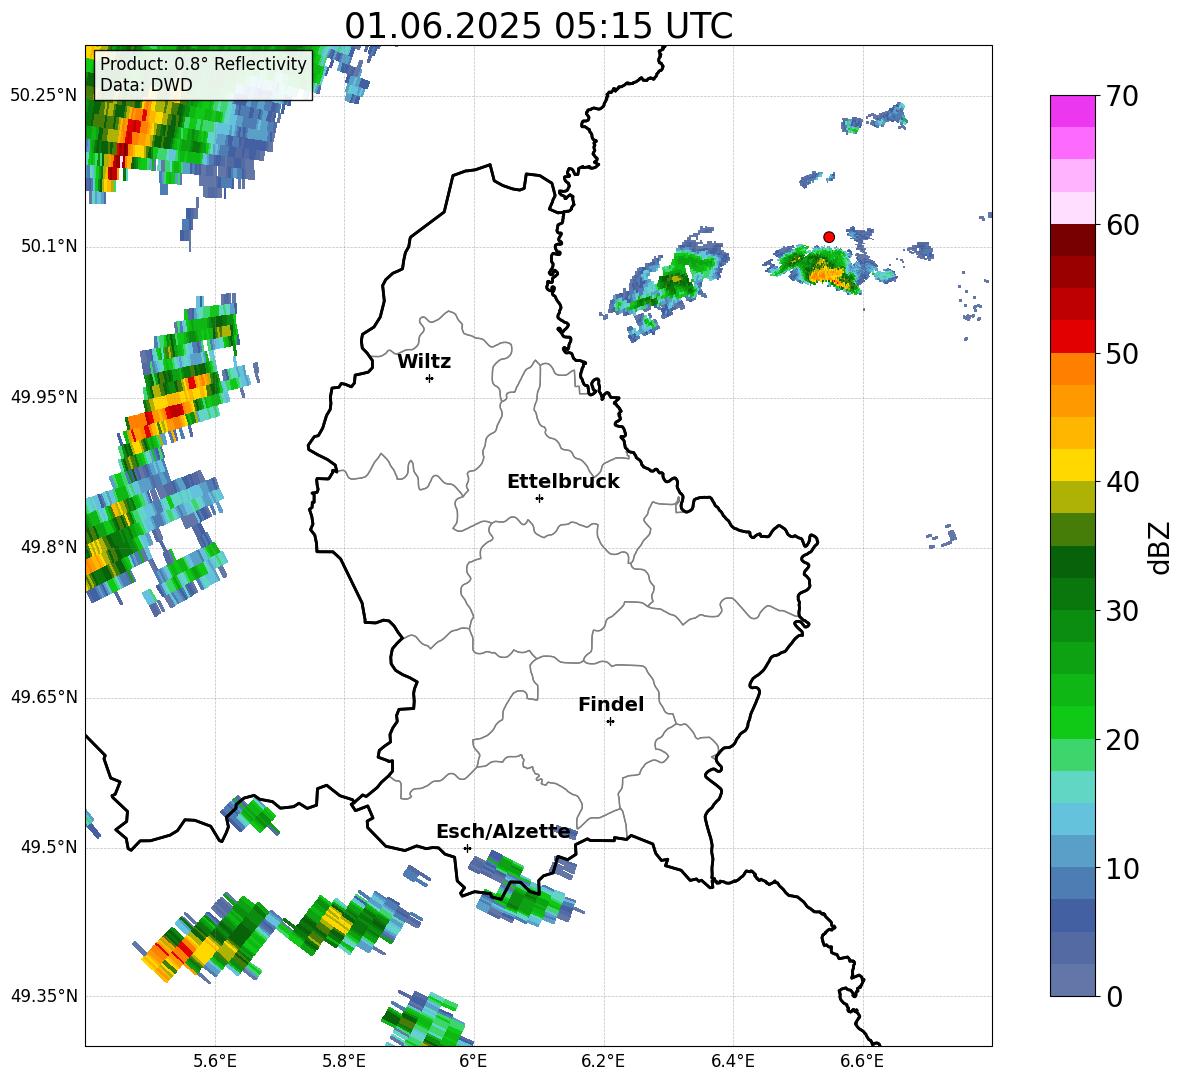Click the Findel cross marker
The width and height of the screenshot is (1184, 1081).
pyautogui.click(x=610, y=722)
